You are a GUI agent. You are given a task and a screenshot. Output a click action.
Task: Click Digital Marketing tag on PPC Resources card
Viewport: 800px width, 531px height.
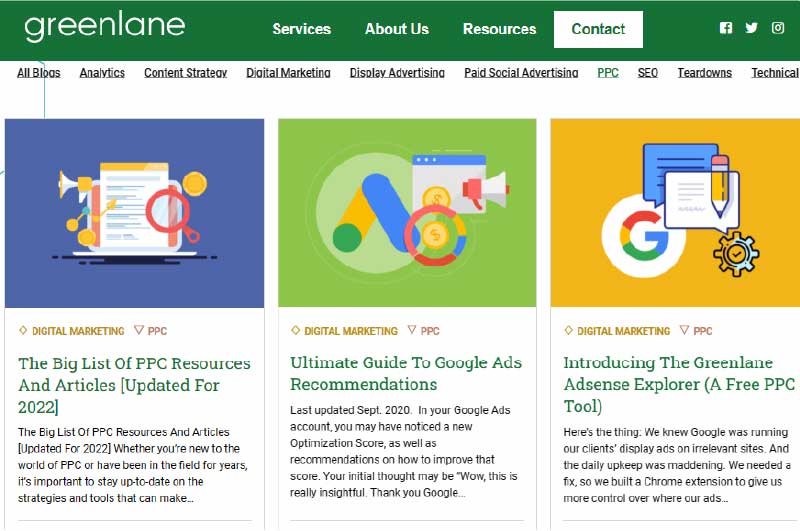point(78,331)
